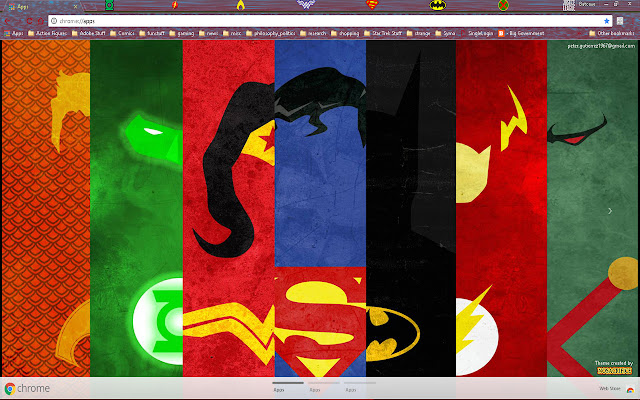Open the misc bookmark folder
The height and width of the screenshot is (400, 640).
click(x=232, y=33)
